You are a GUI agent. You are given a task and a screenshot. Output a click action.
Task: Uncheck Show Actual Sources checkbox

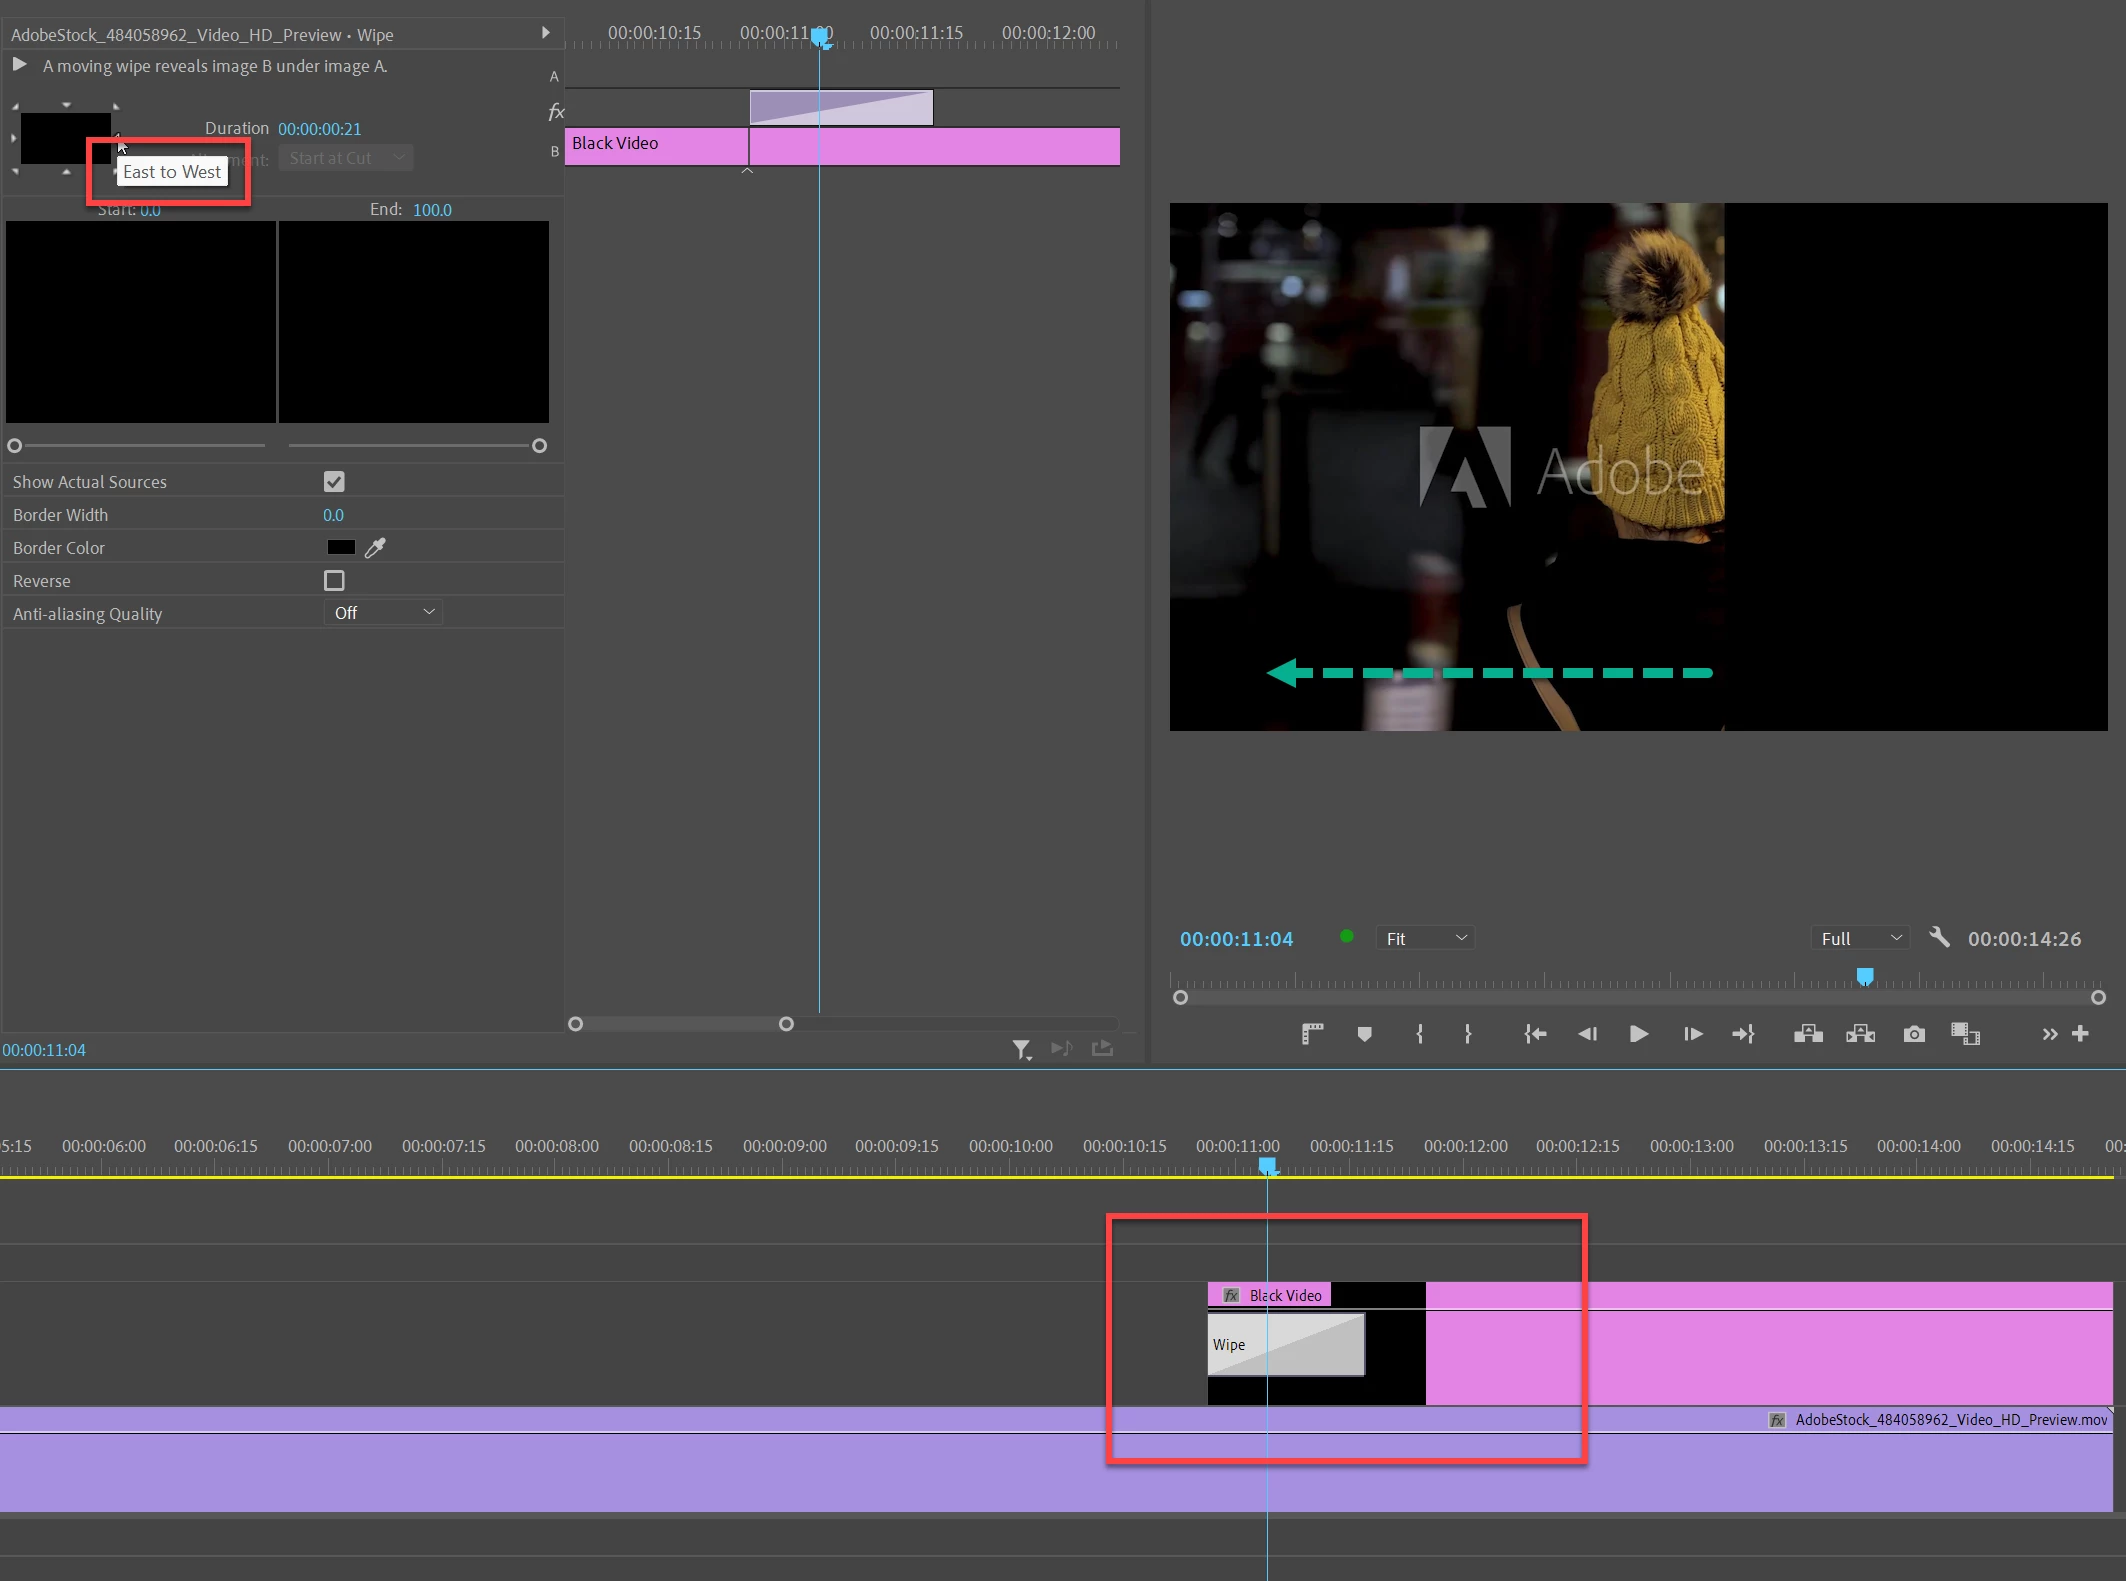(334, 482)
